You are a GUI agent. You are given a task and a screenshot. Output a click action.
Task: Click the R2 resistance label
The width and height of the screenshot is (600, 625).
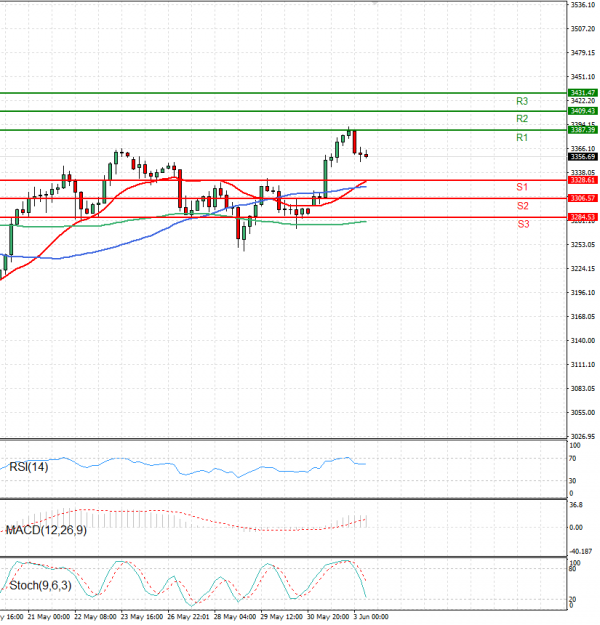(522, 118)
